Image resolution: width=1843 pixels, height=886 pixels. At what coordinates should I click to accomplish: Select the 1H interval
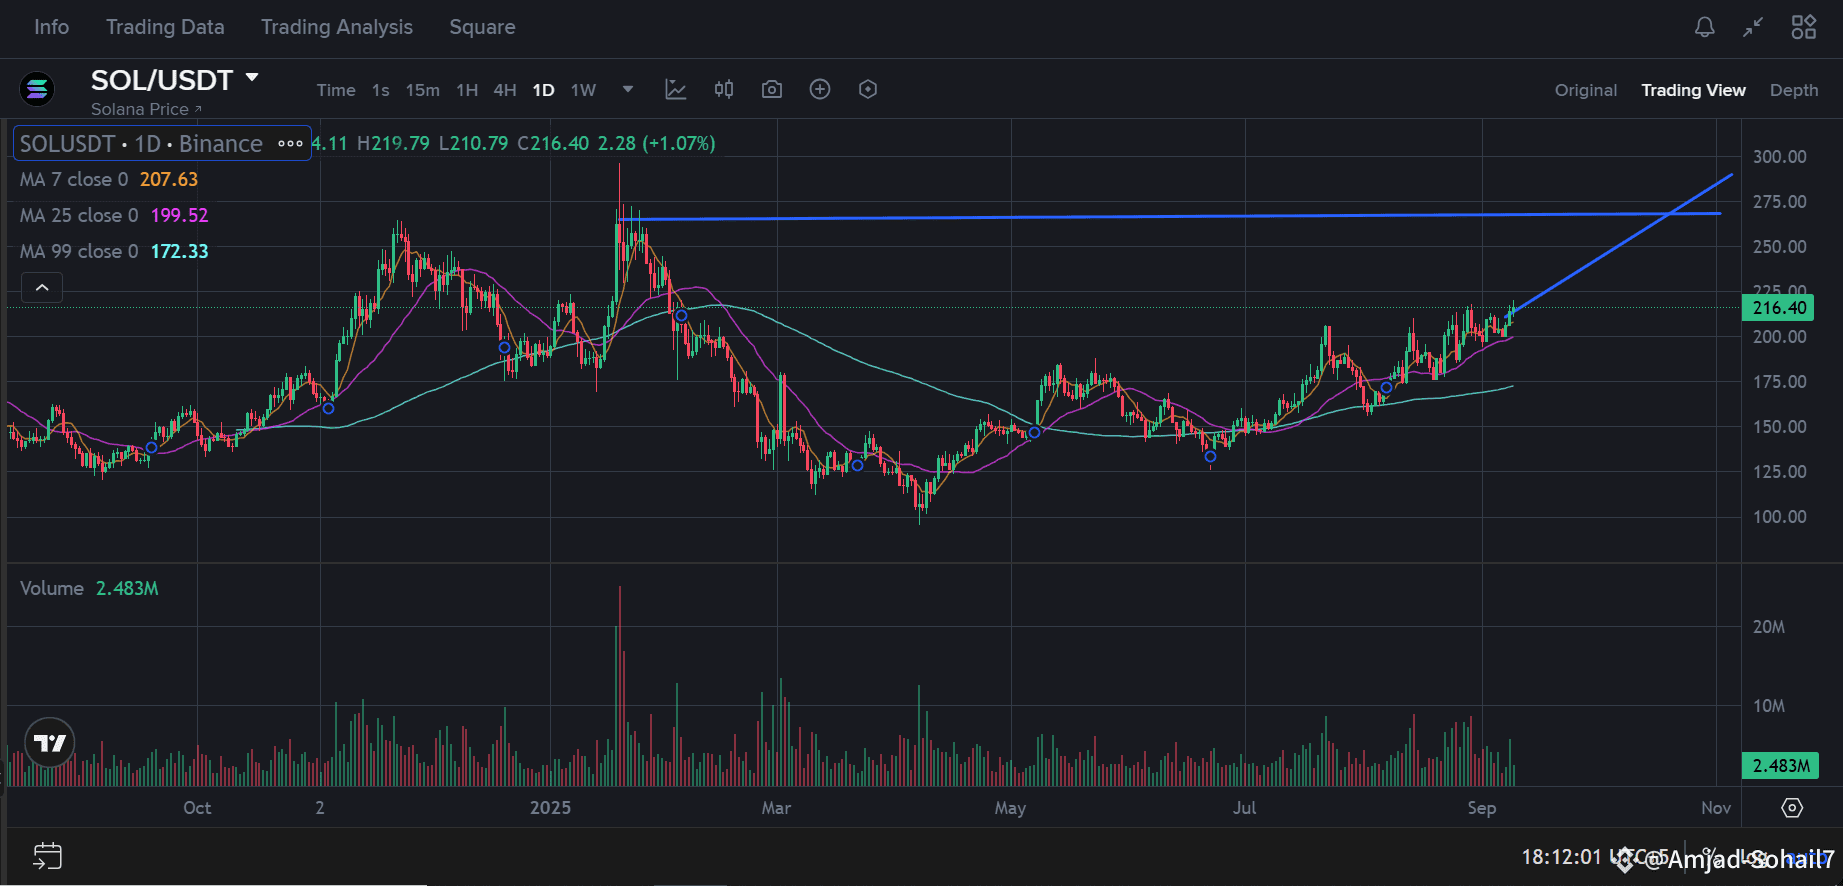(x=467, y=90)
